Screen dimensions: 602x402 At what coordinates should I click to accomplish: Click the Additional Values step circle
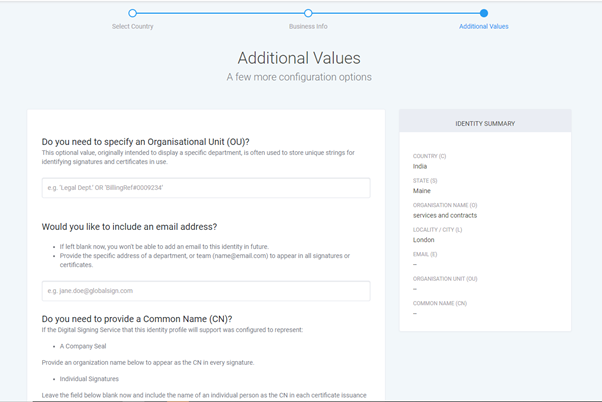483,14
